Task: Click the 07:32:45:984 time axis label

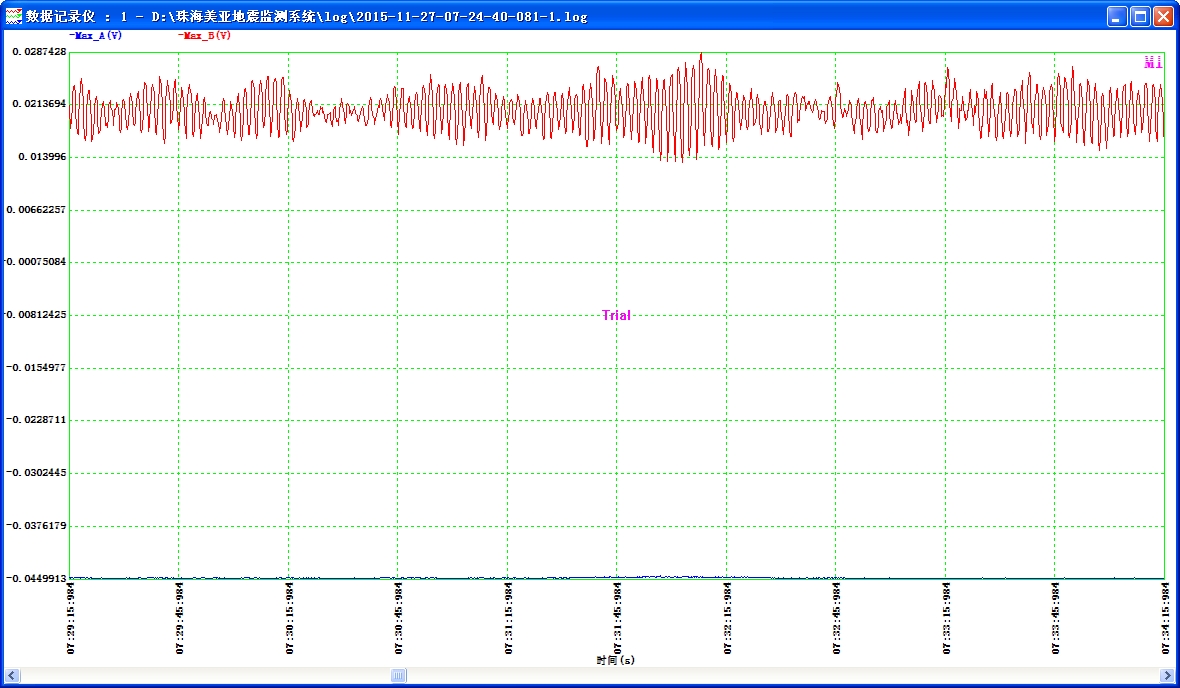Action: pyautogui.click(x=837, y=618)
